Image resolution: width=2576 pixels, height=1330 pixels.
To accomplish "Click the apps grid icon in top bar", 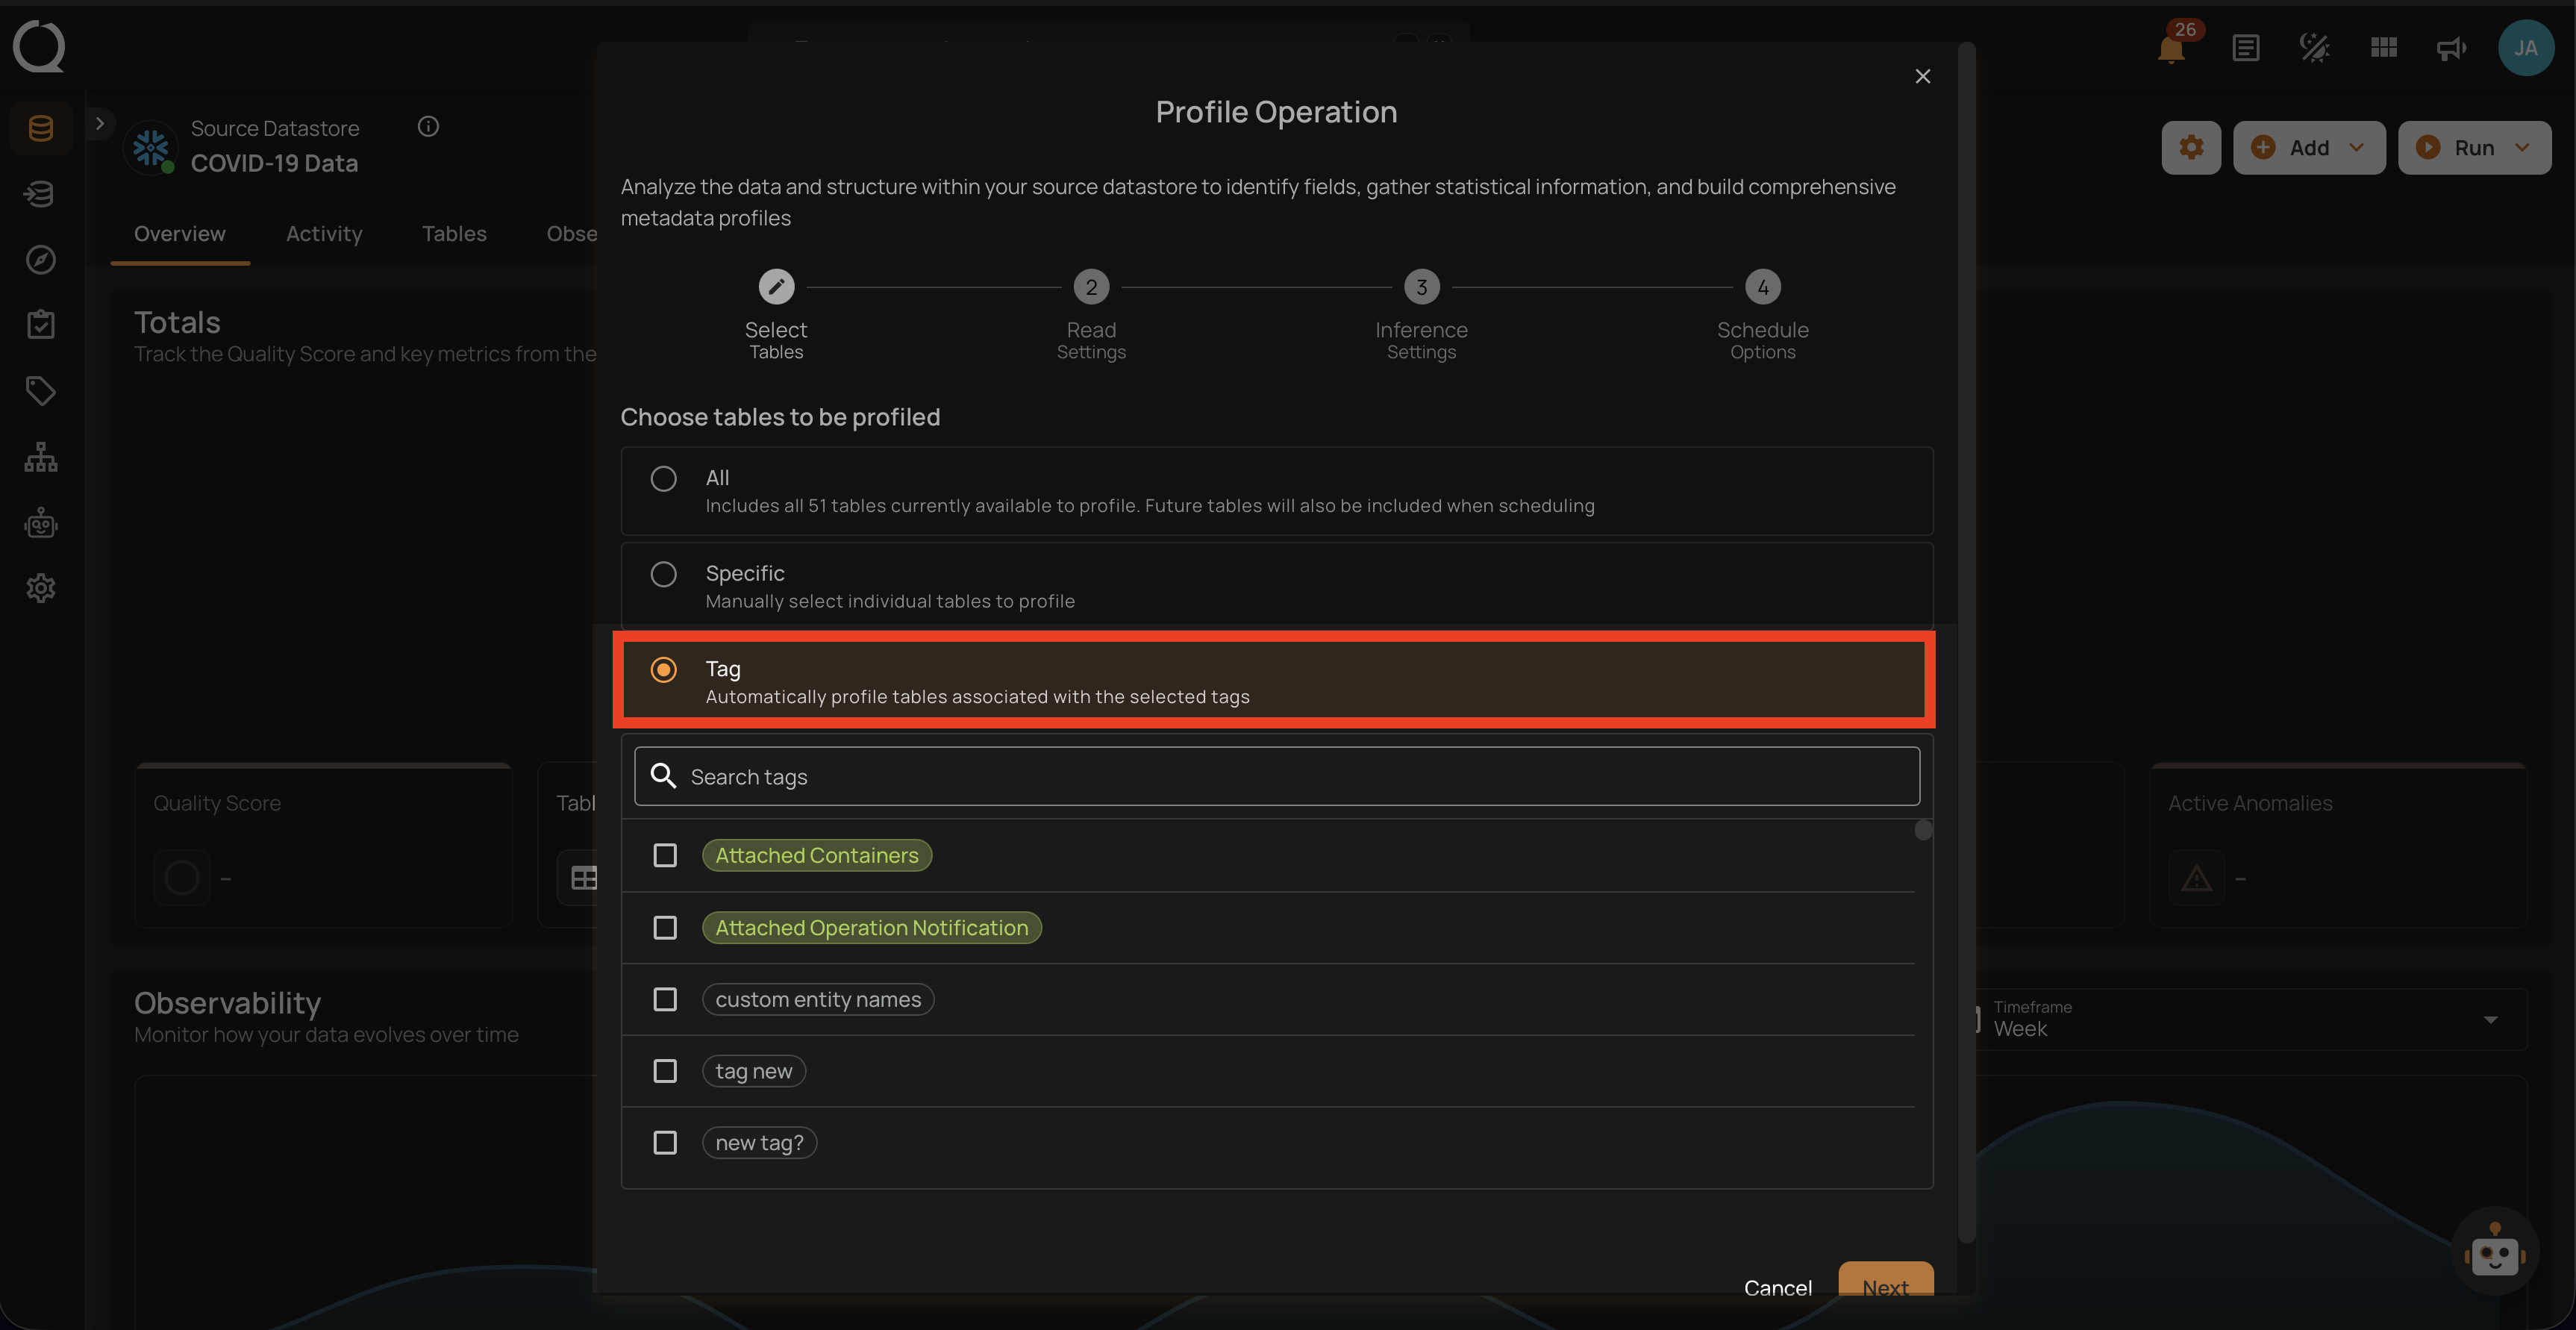I will pos(2383,47).
